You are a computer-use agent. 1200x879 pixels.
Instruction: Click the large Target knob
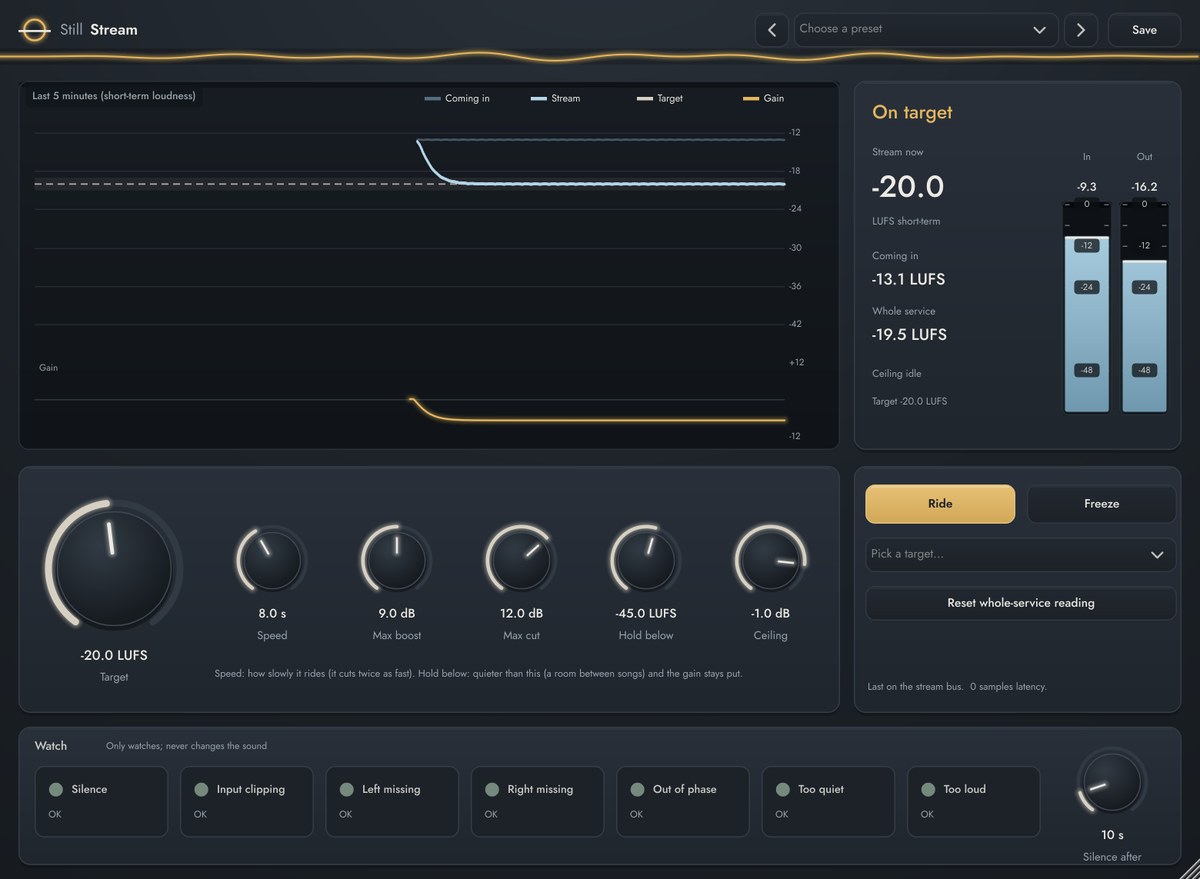point(113,567)
